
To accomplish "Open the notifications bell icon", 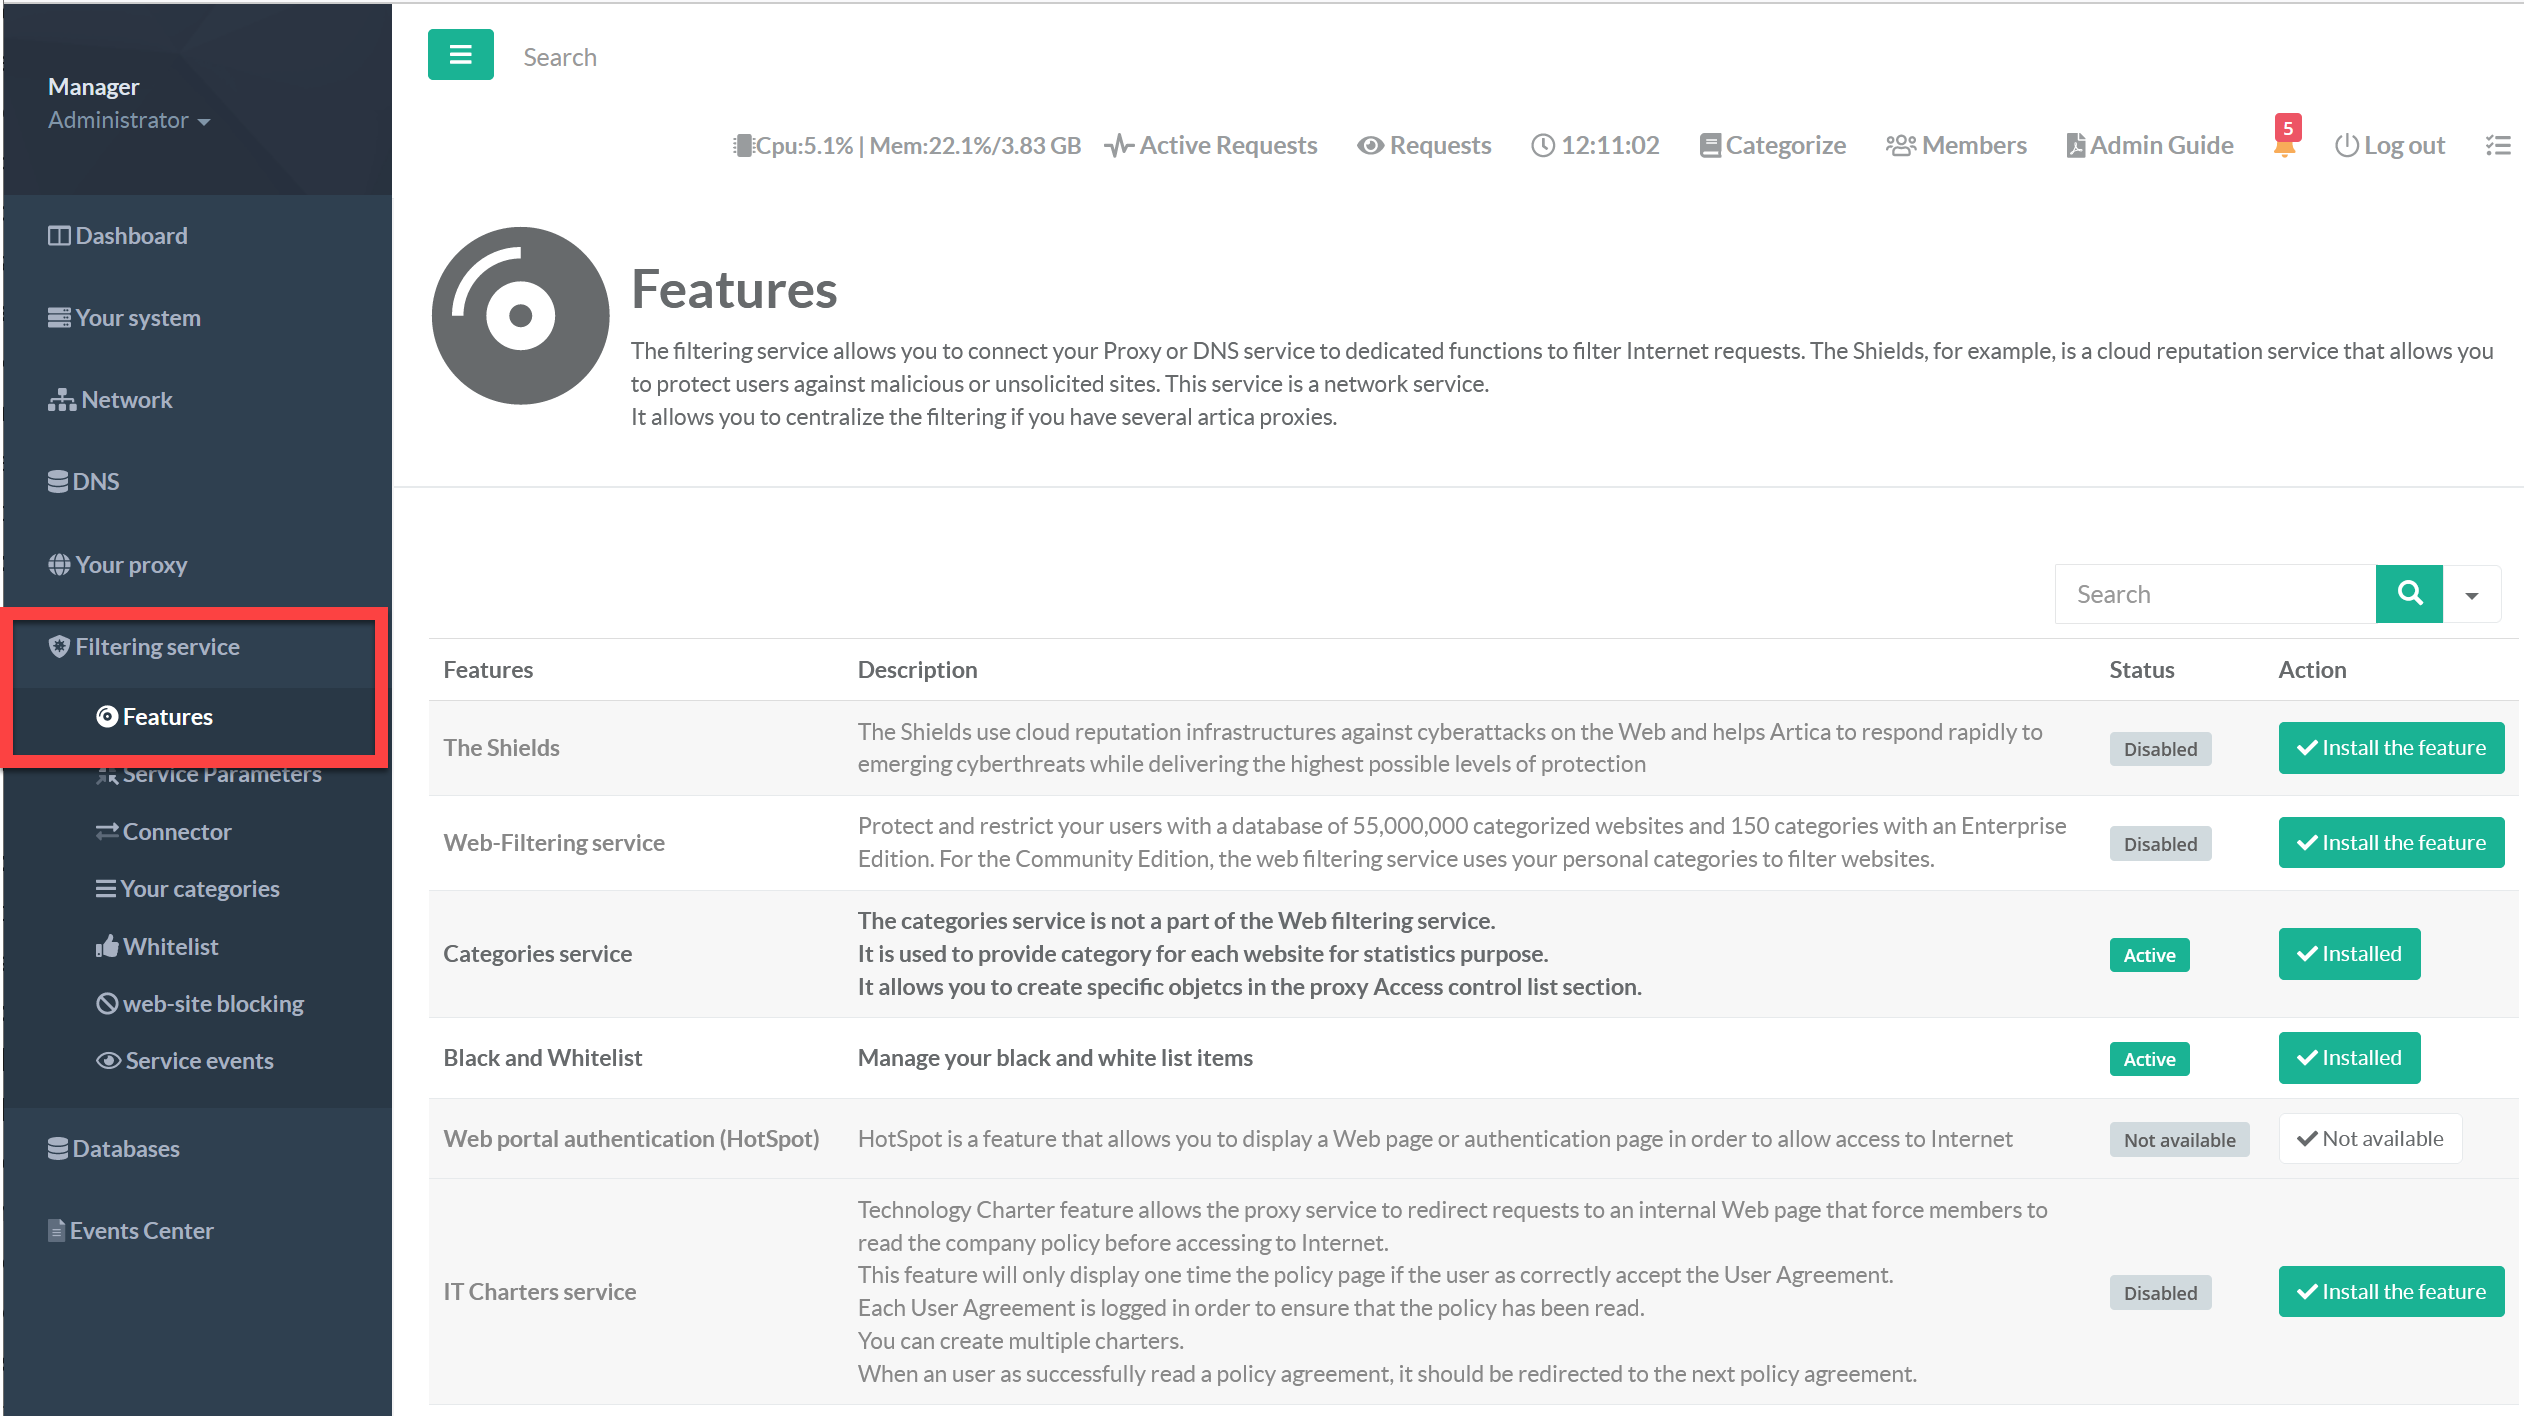I will [x=2284, y=146].
